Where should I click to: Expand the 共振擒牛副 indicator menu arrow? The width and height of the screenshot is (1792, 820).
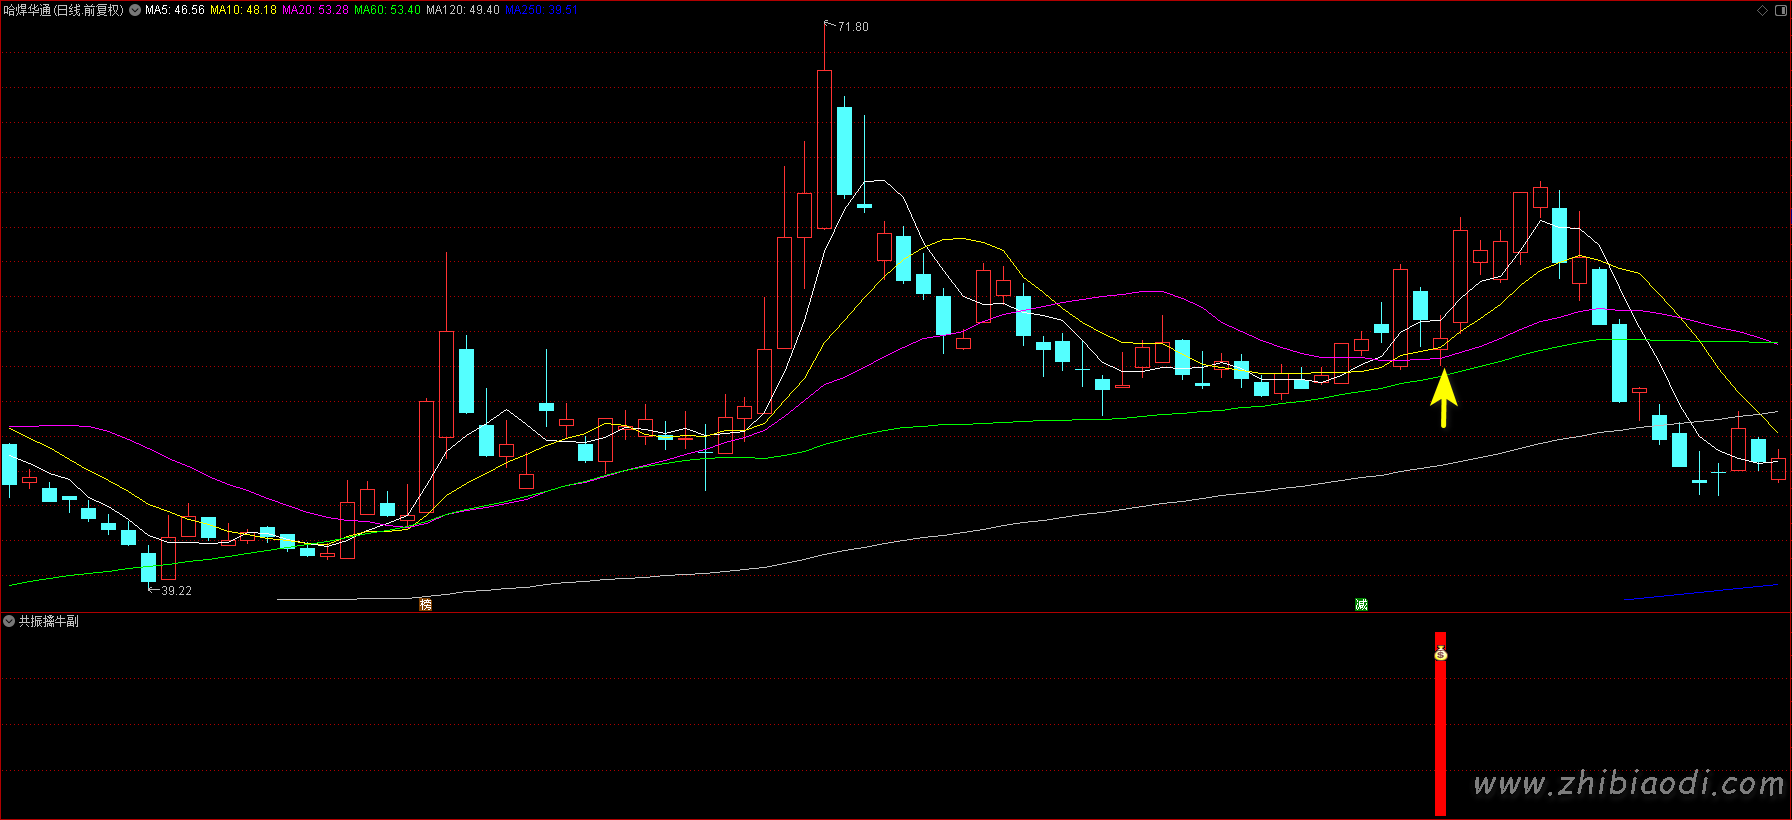9,621
